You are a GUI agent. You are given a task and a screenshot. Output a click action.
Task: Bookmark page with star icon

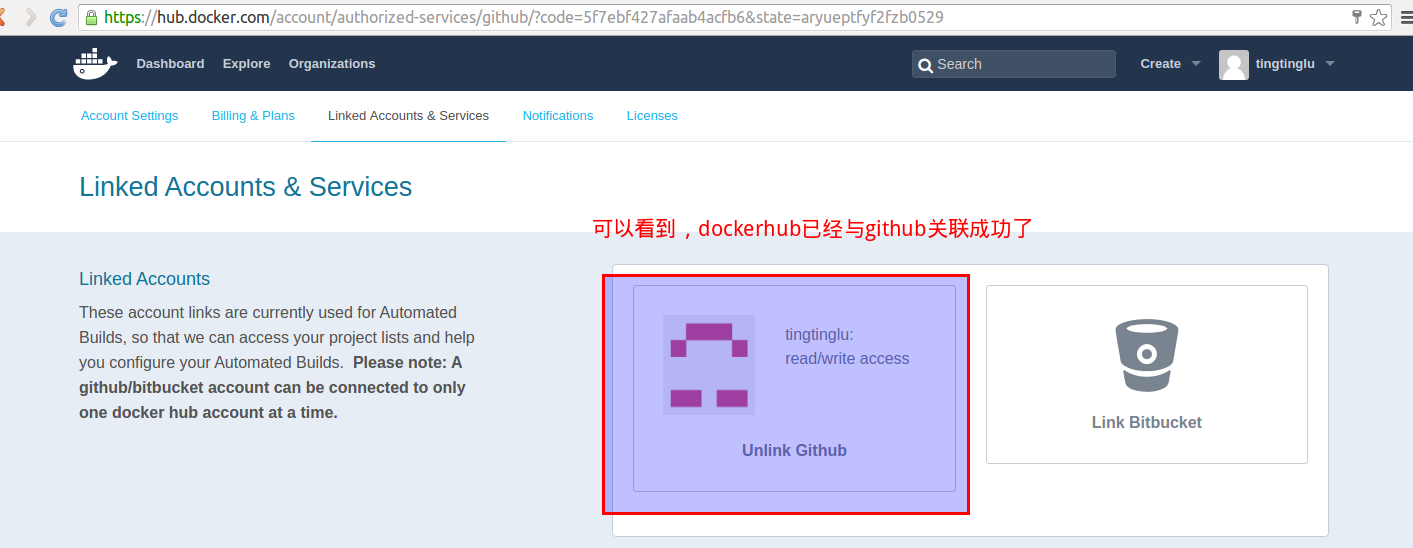point(1379,17)
